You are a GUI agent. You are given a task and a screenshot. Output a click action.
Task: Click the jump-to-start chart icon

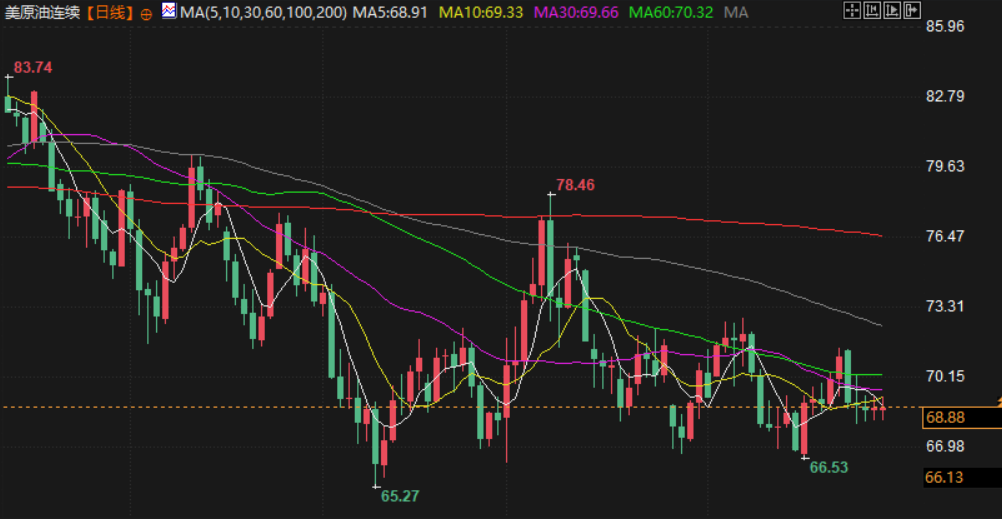872,10
